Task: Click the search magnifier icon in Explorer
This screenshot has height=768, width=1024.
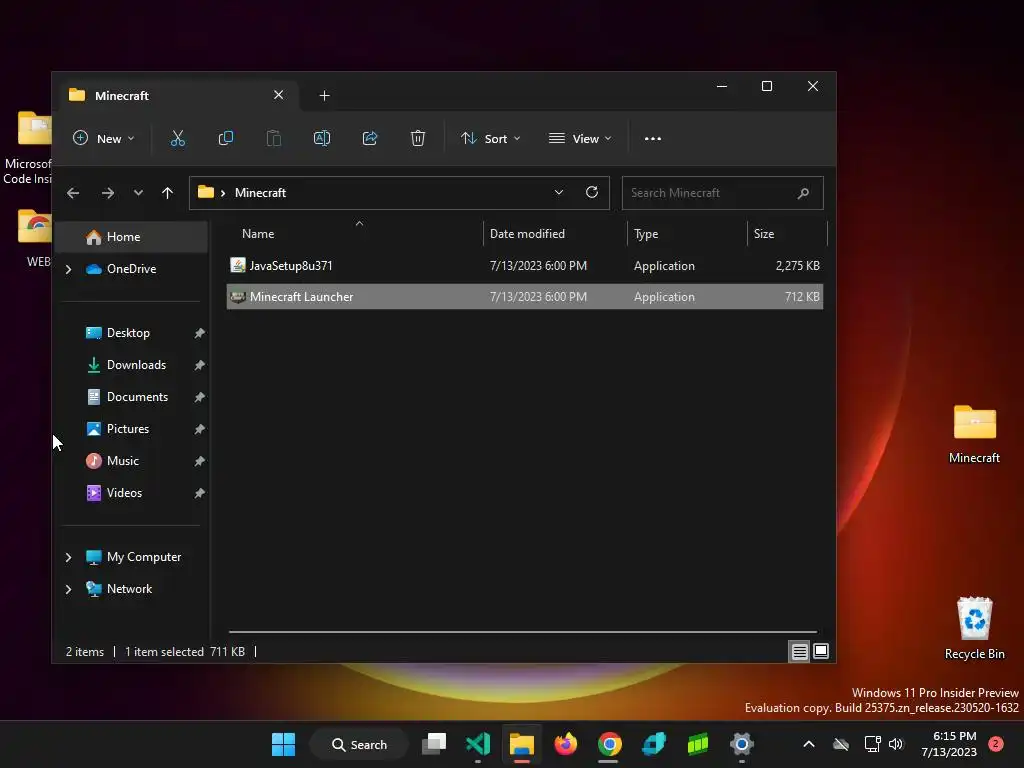Action: [x=803, y=193]
